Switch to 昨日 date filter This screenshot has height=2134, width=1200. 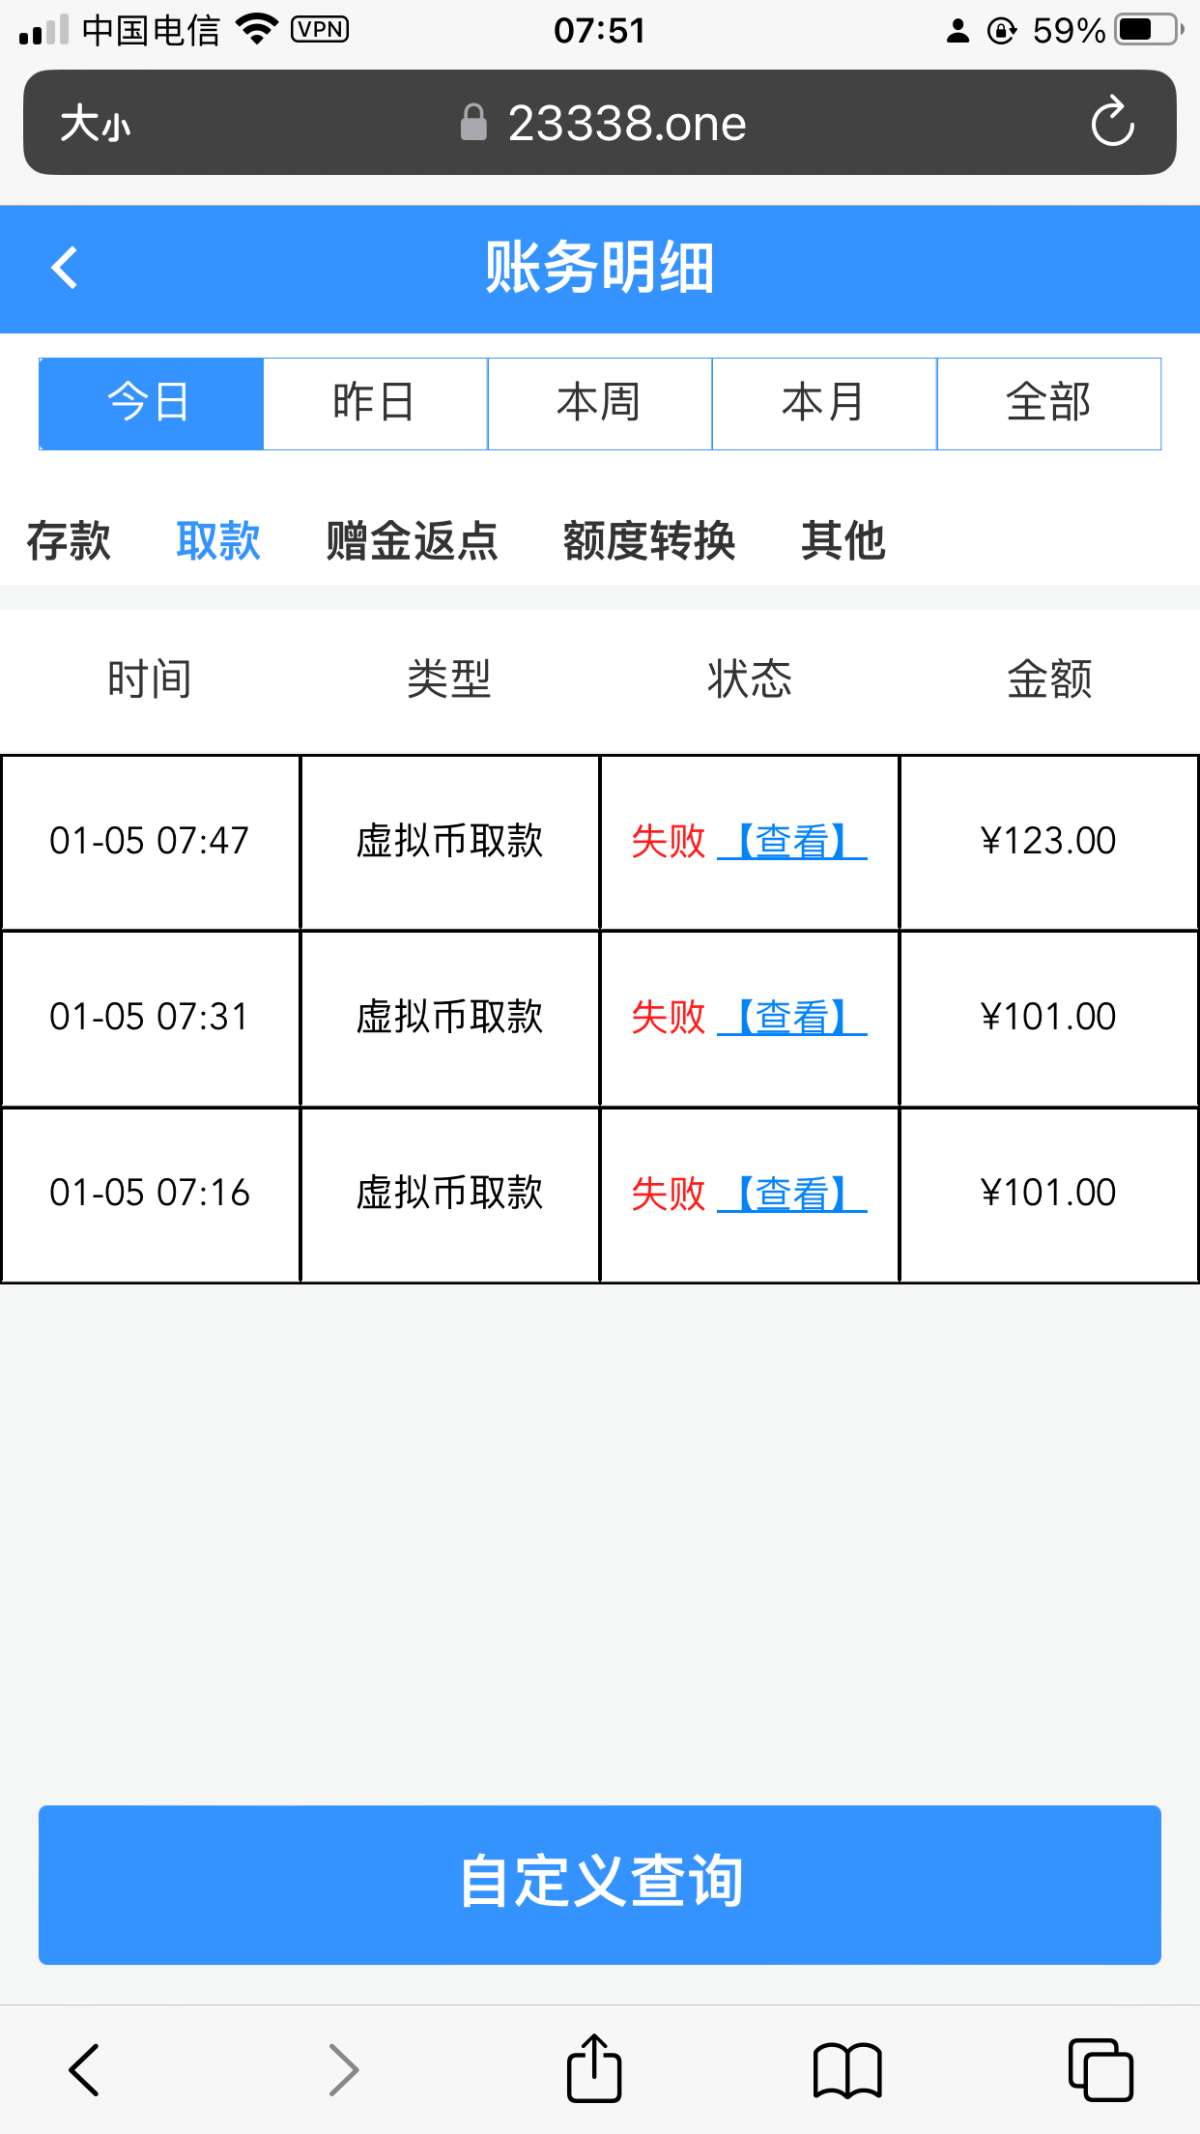375,403
